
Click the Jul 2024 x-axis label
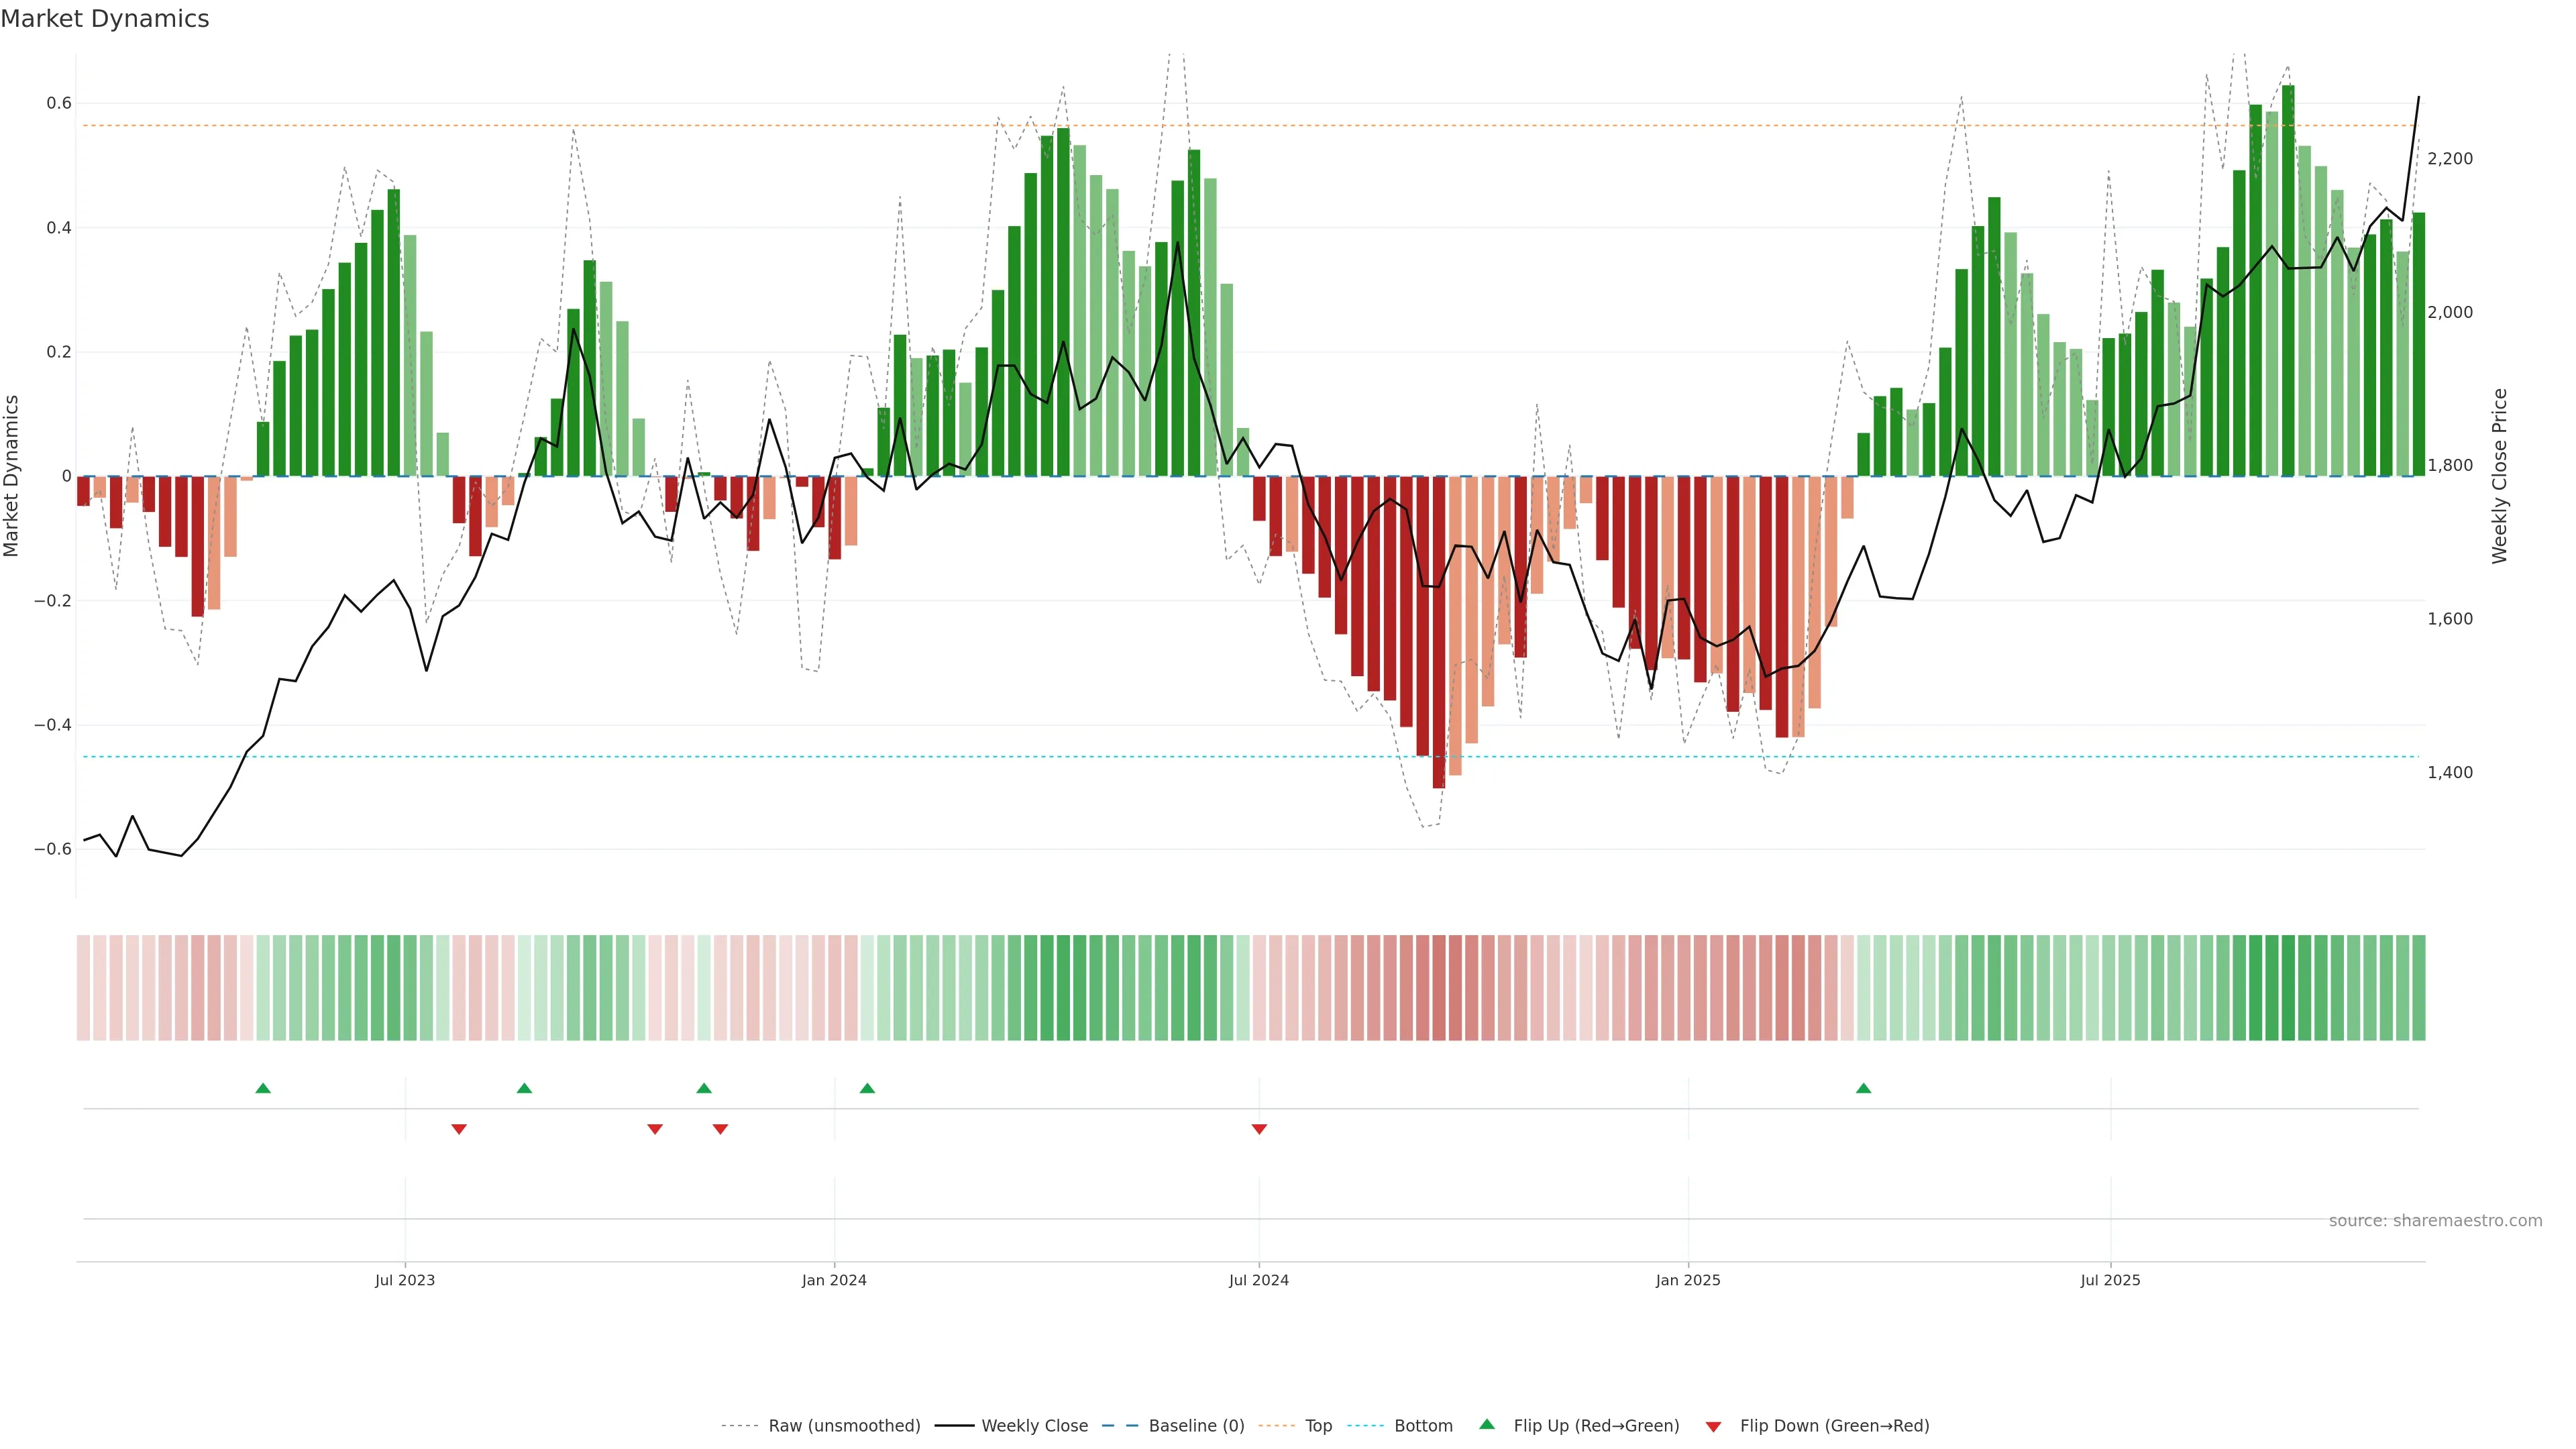pos(1258,1280)
